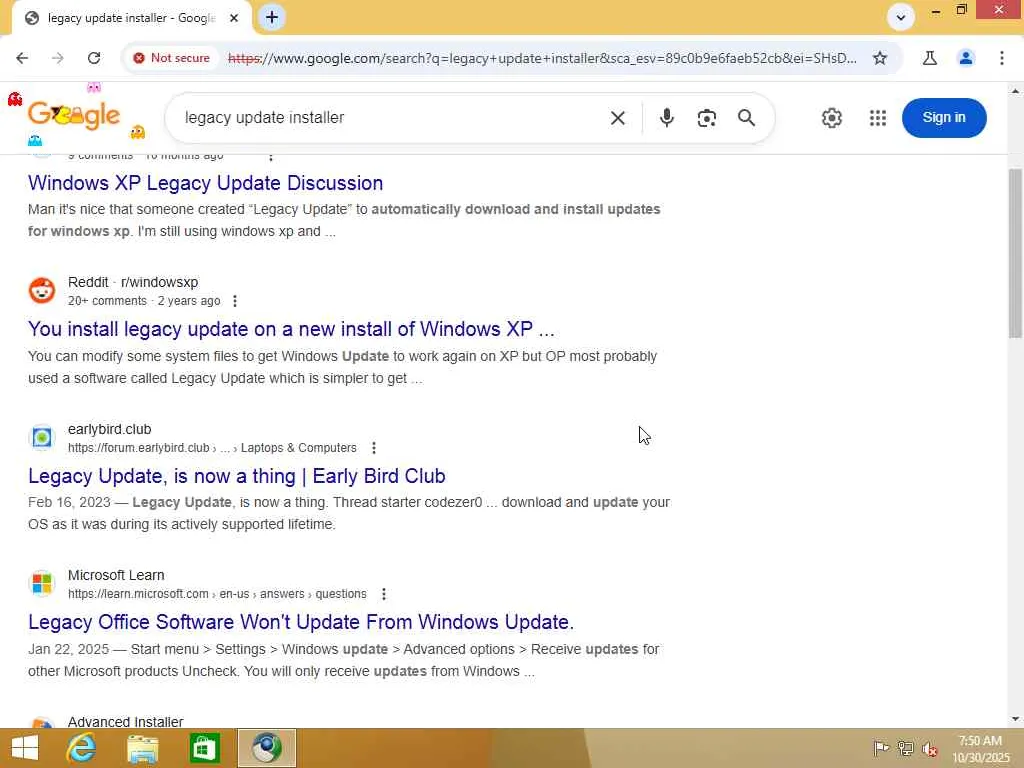Open File Explorer from taskbar
Viewport: 1024px width, 768px height.
[142, 748]
